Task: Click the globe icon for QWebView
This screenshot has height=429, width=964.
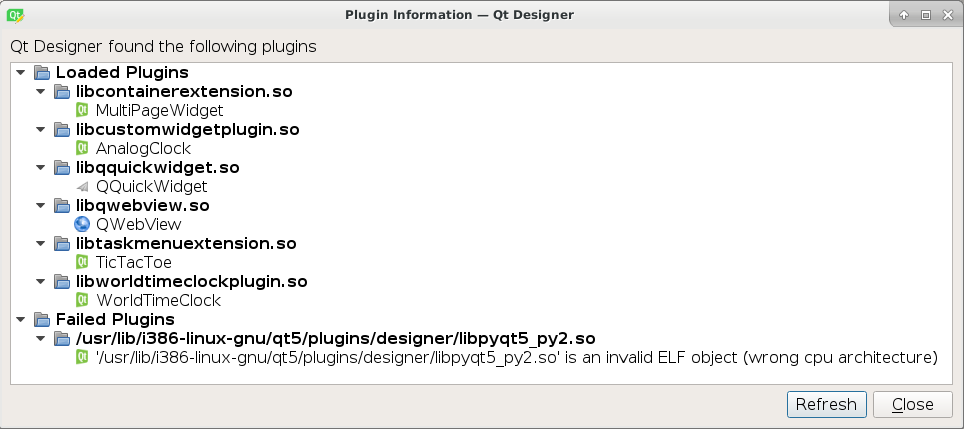Action: click(x=82, y=224)
